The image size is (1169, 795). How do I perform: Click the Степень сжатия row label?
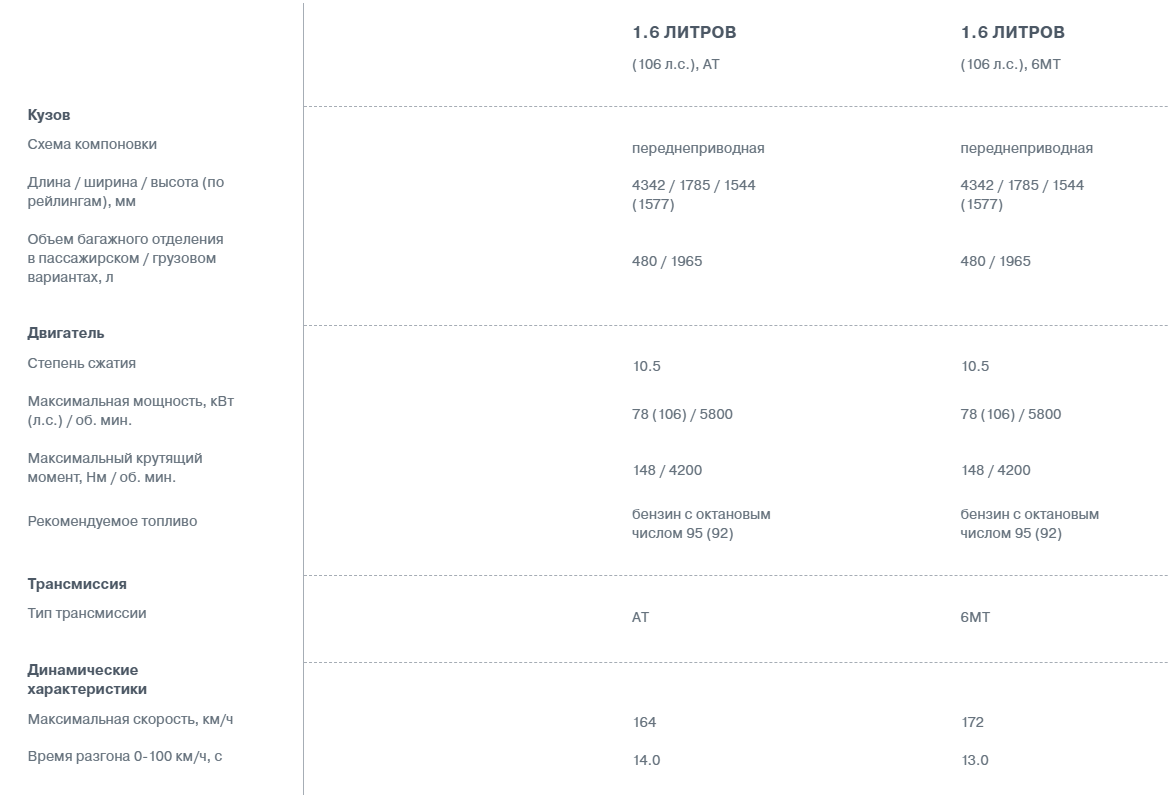click(x=82, y=363)
